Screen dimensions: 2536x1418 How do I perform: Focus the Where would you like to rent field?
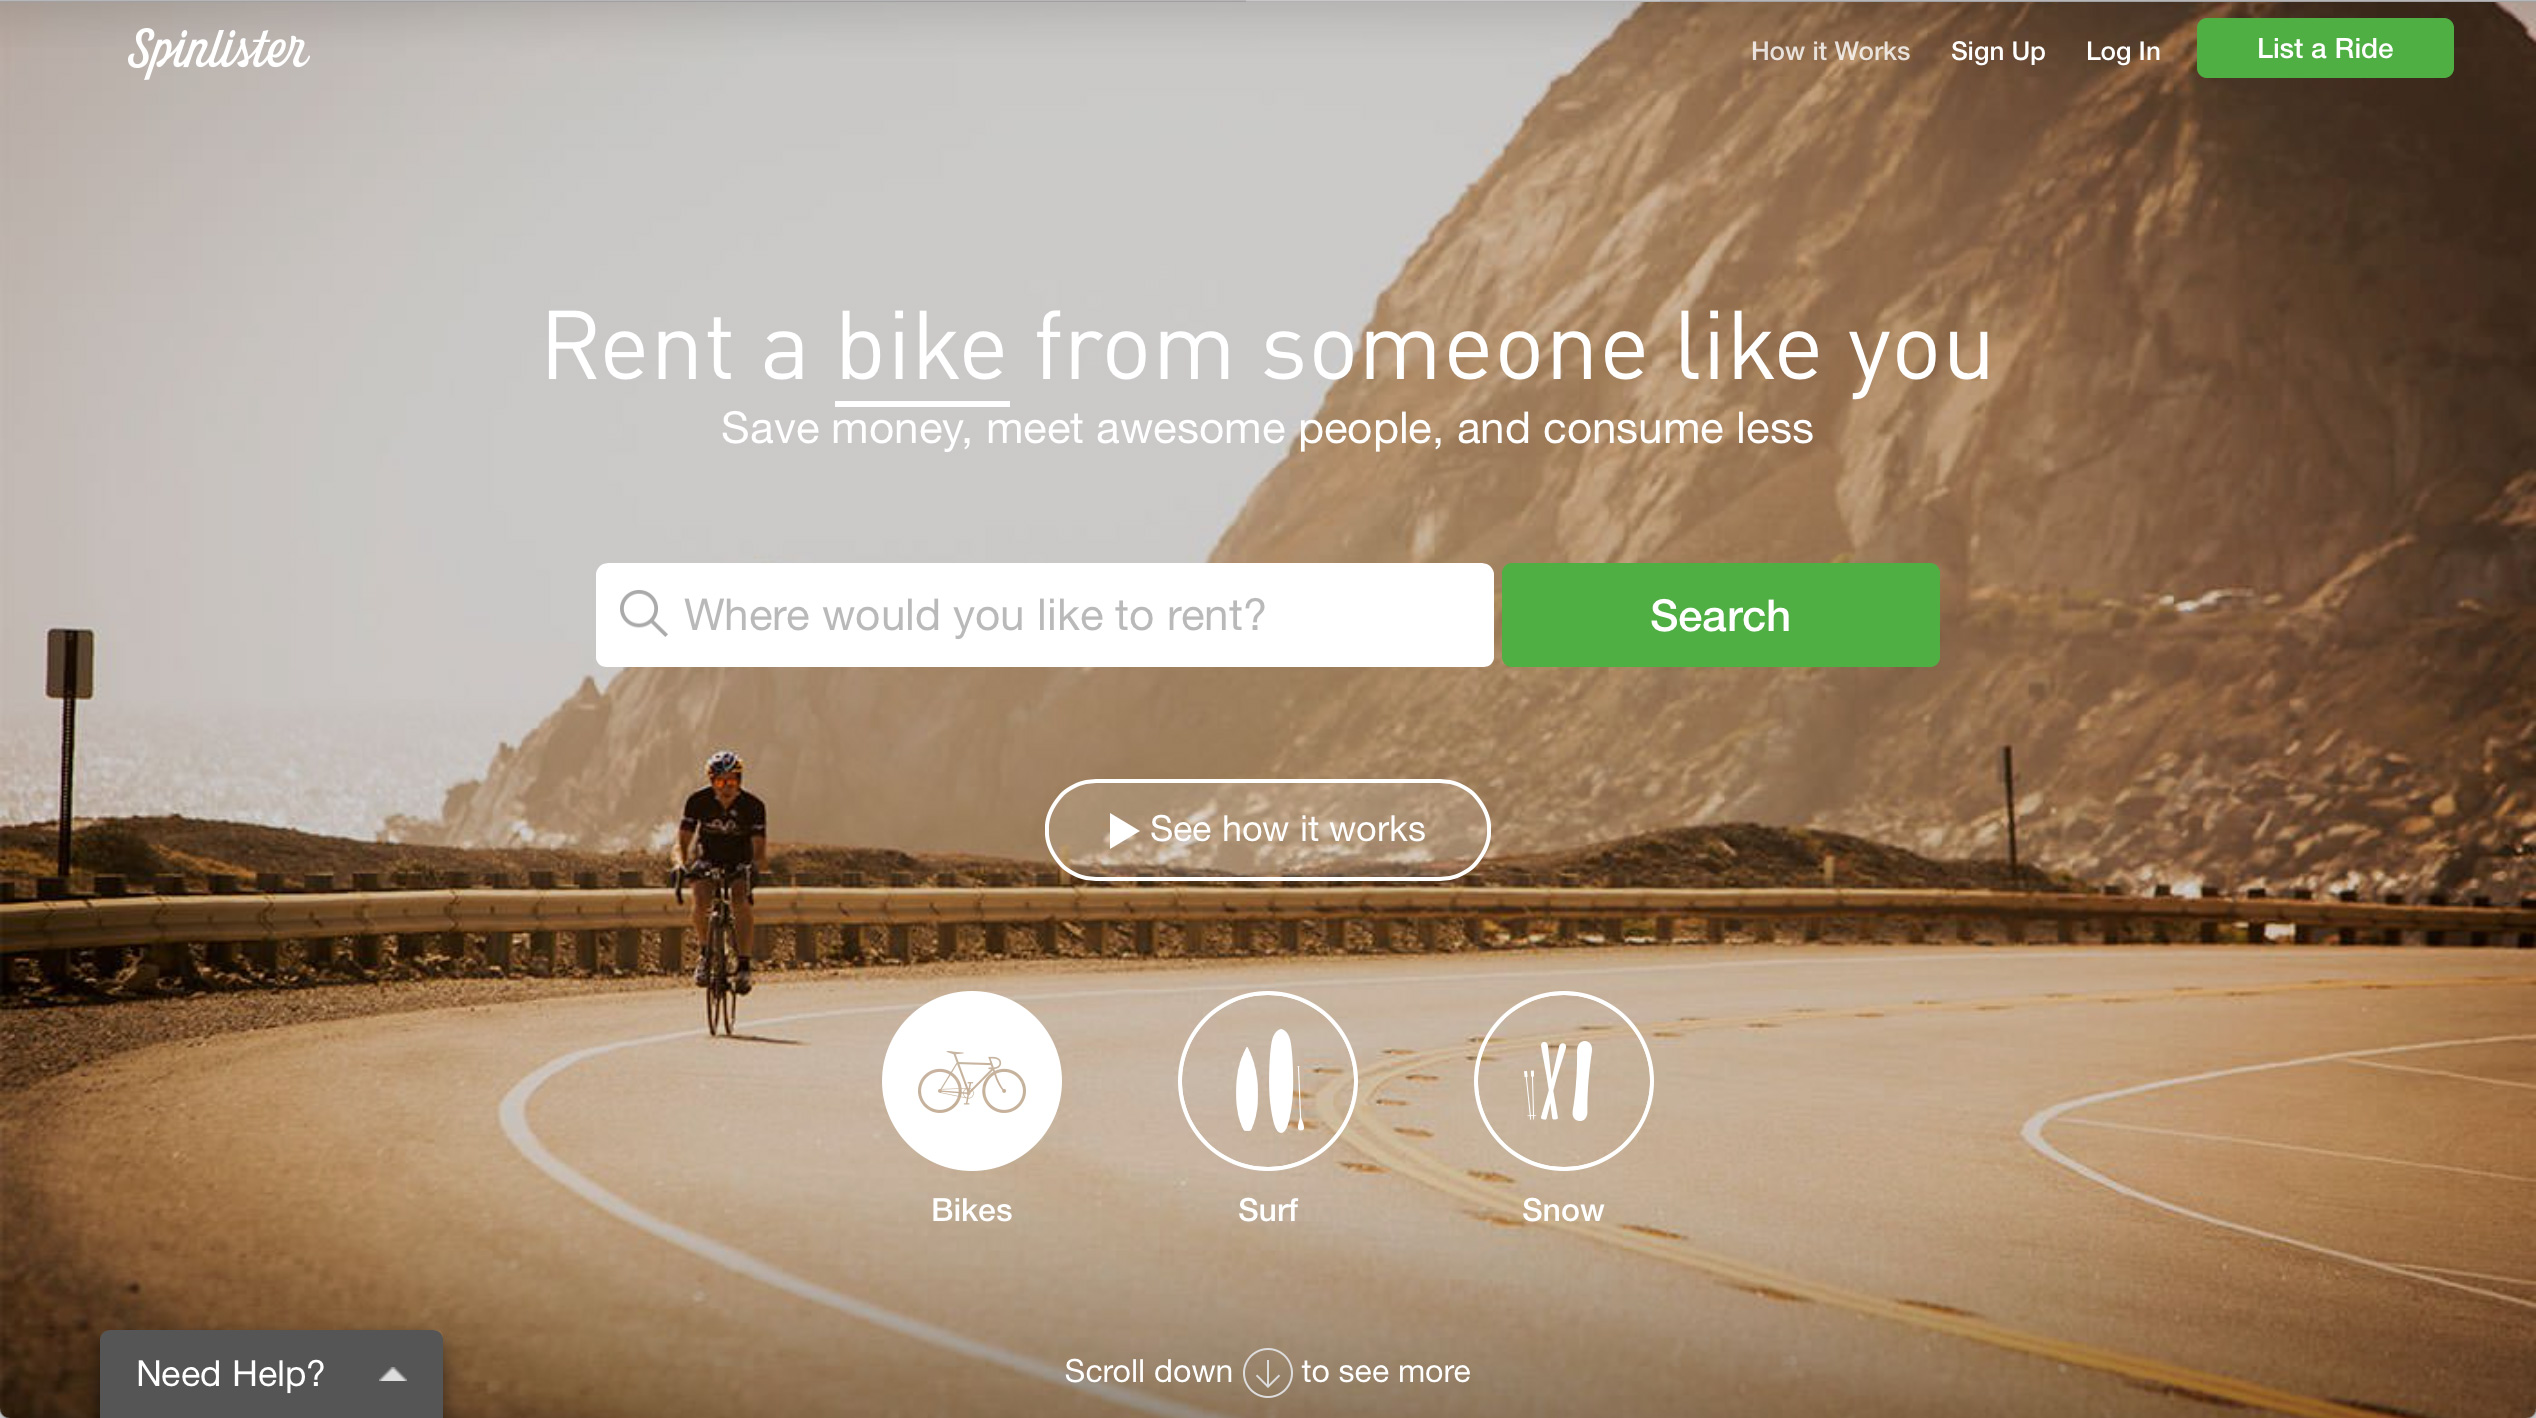pyautogui.click(x=1044, y=615)
